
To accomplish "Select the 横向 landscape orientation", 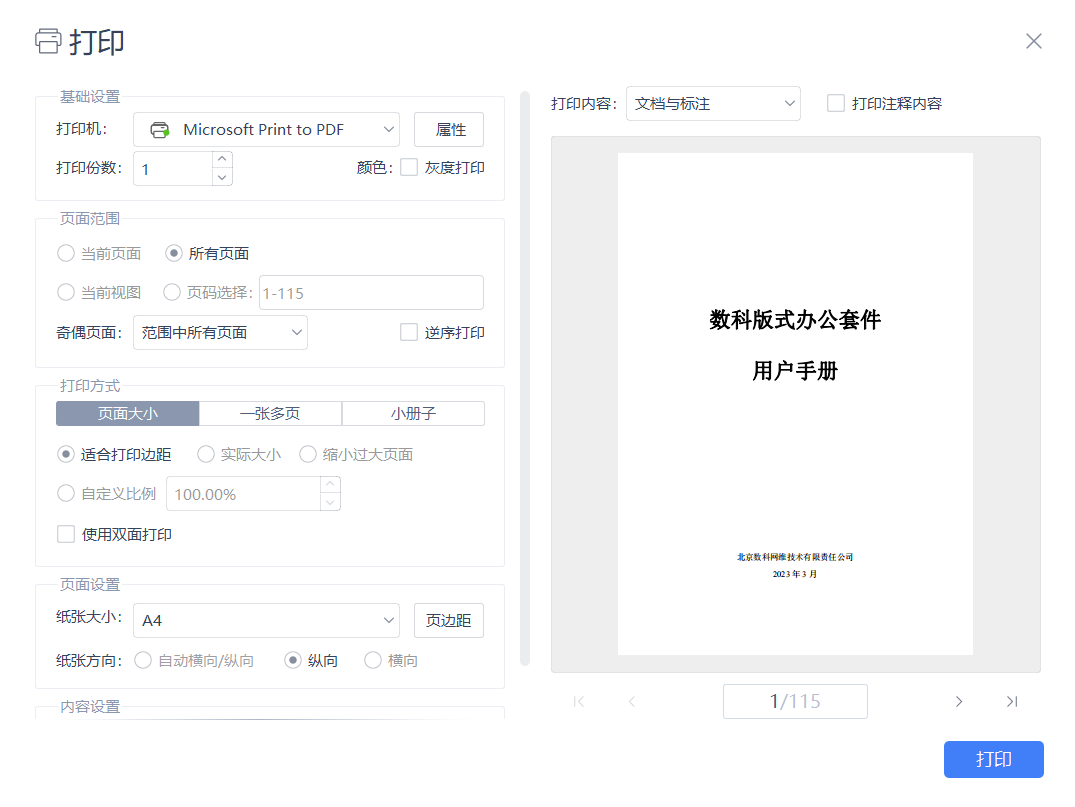I will [x=373, y=661].
